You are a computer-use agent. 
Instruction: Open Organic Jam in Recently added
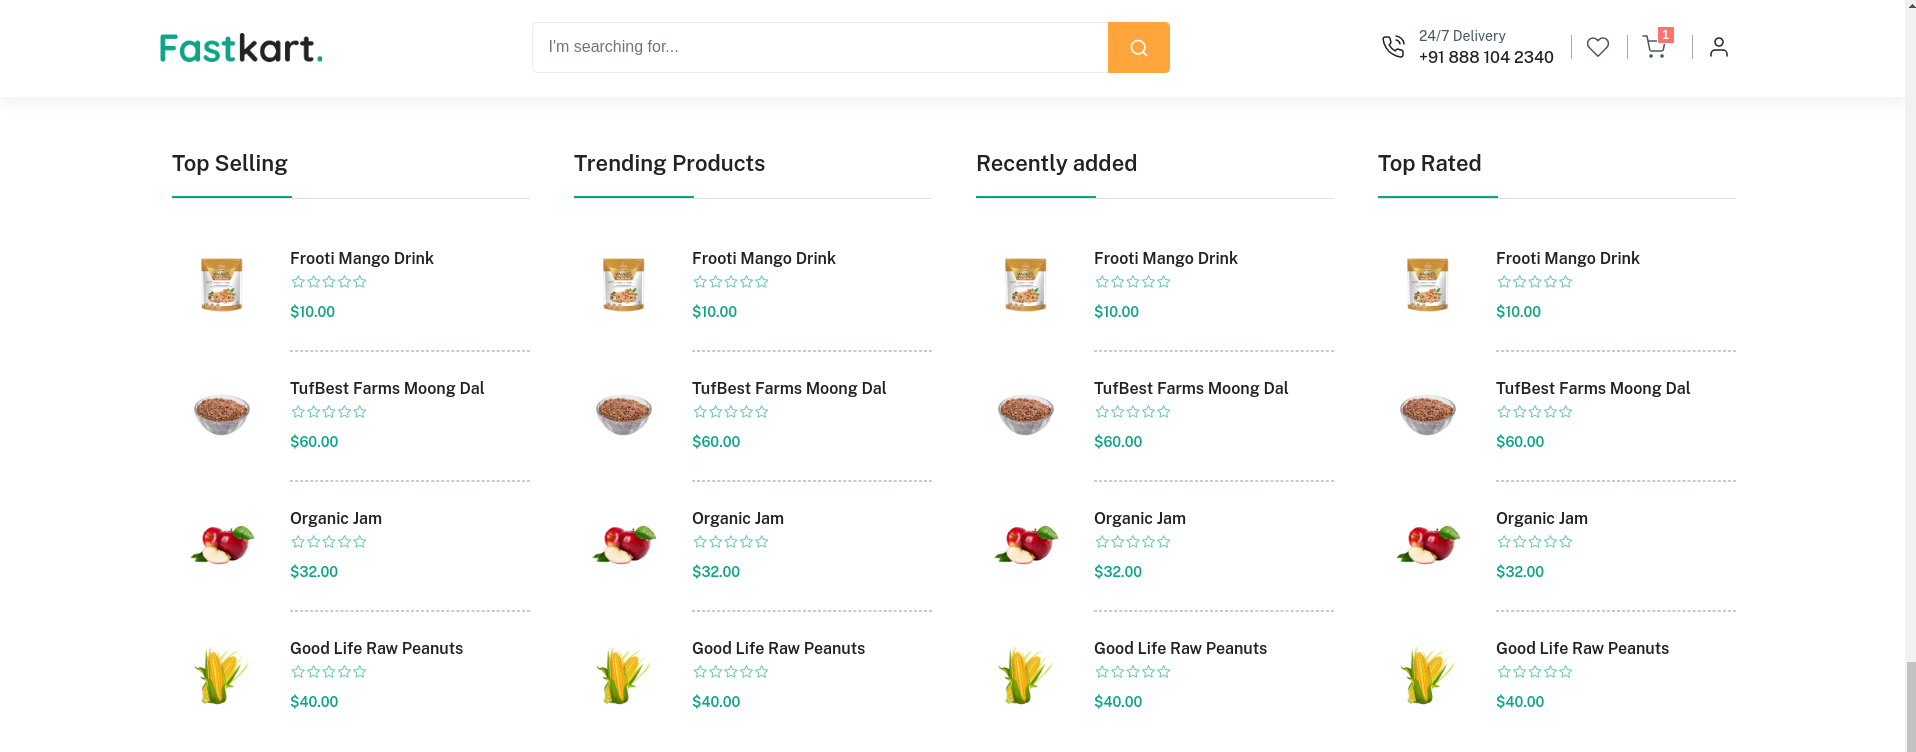(x=1139, y=518)
